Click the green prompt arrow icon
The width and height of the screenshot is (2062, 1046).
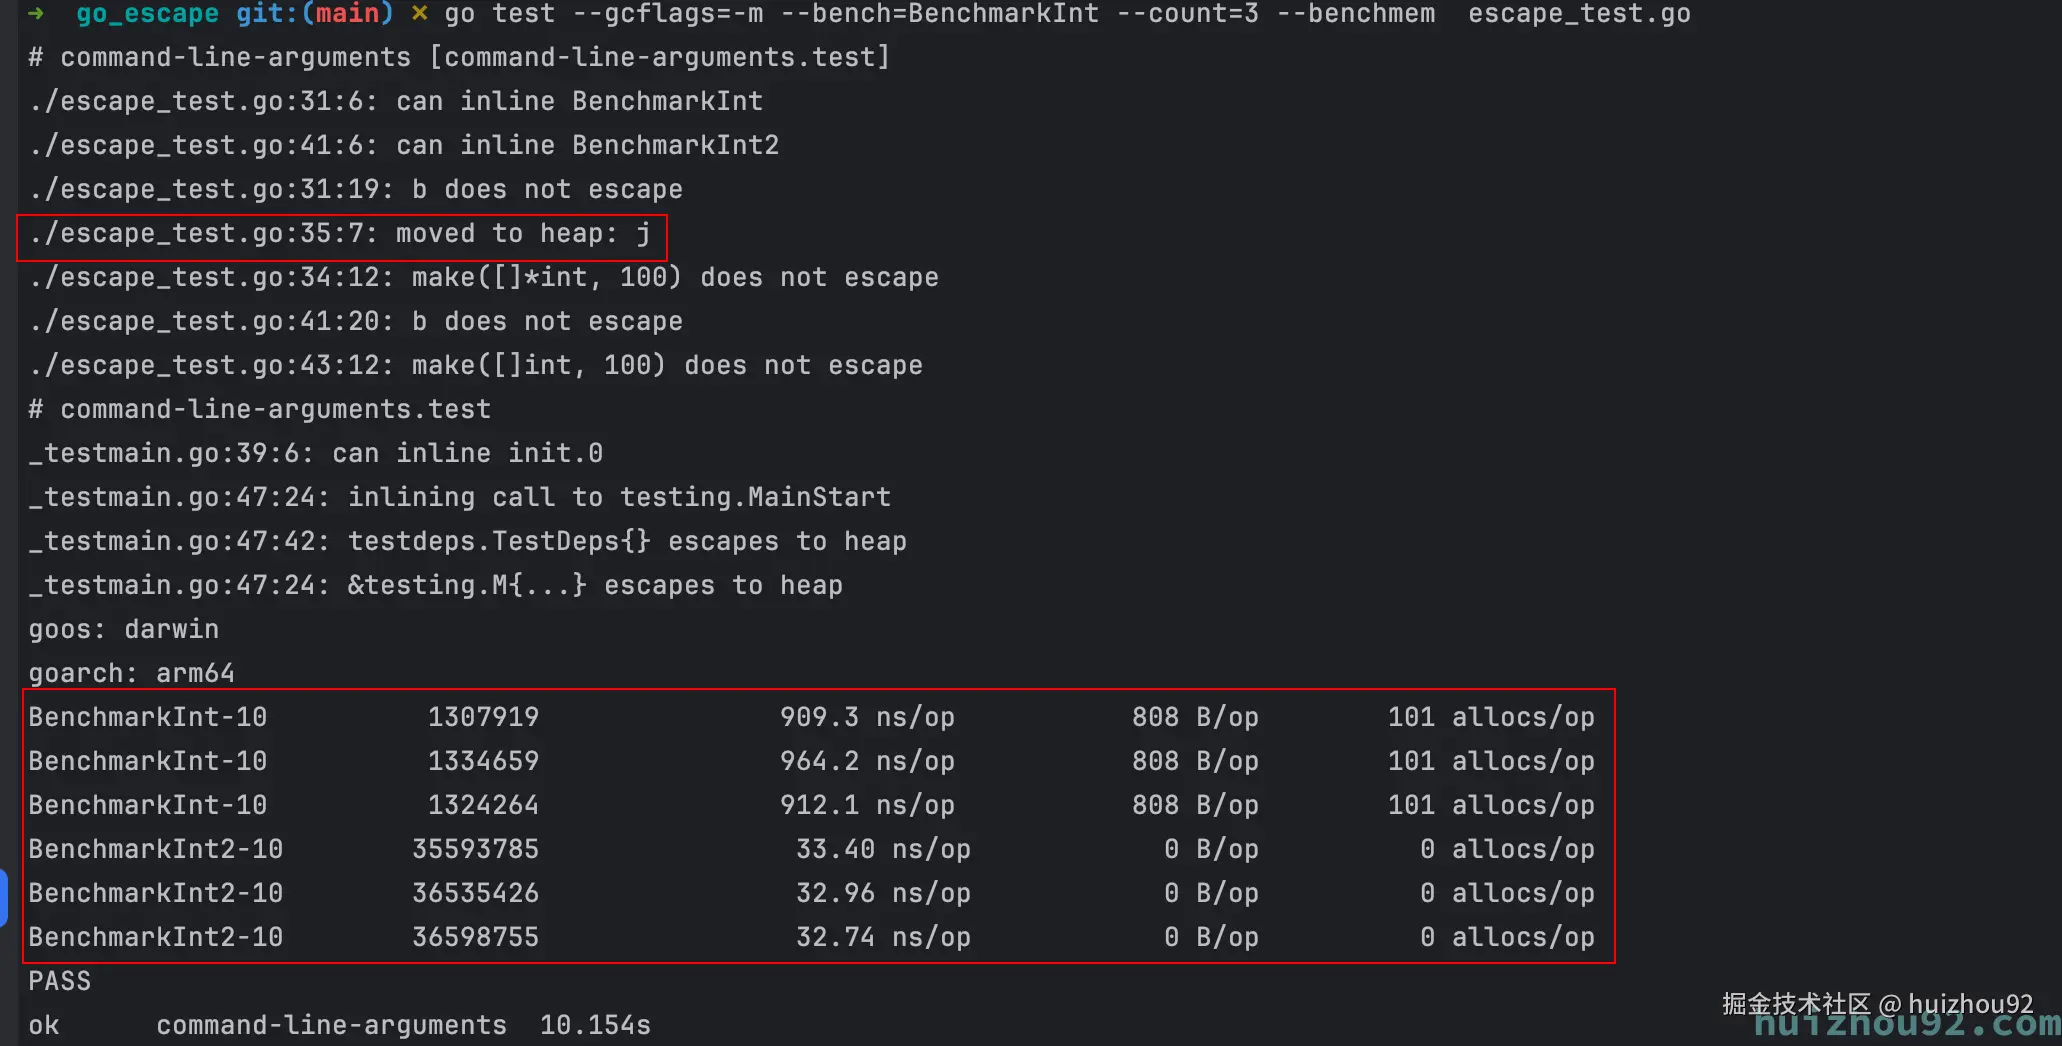[x=36, y=14]
